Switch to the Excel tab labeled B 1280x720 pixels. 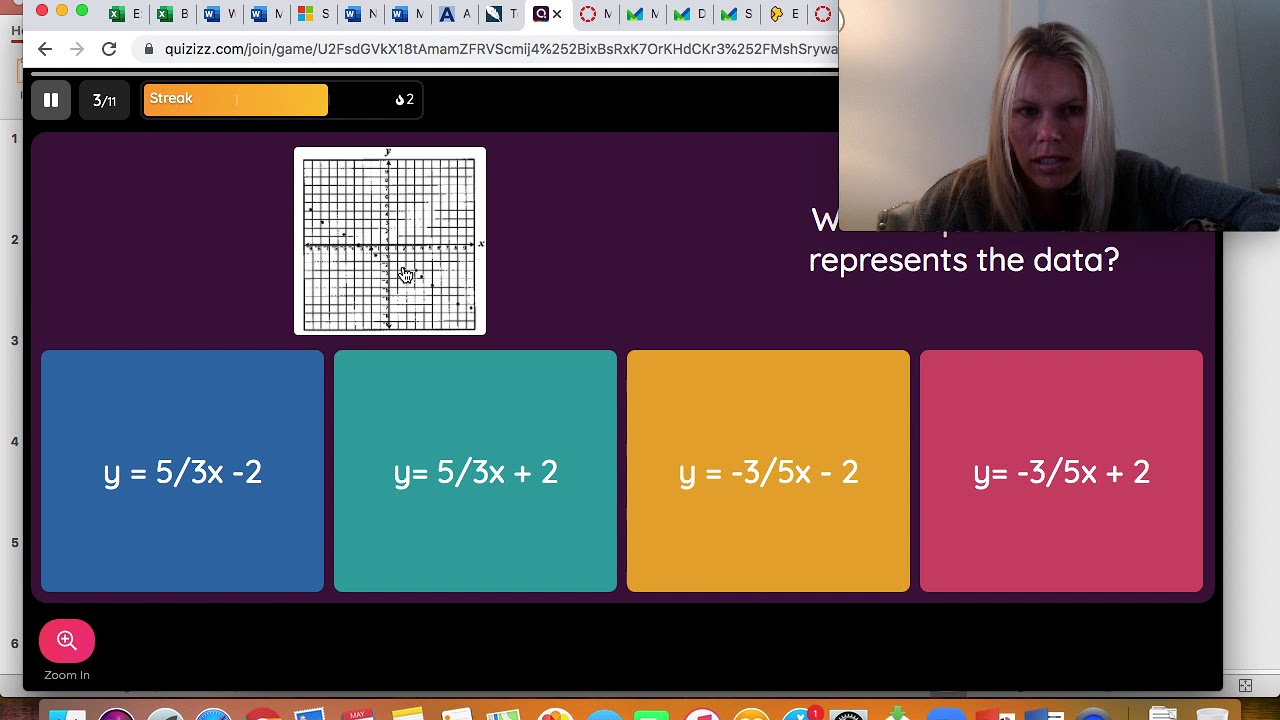pyautogui.click(x=174, y=14)
